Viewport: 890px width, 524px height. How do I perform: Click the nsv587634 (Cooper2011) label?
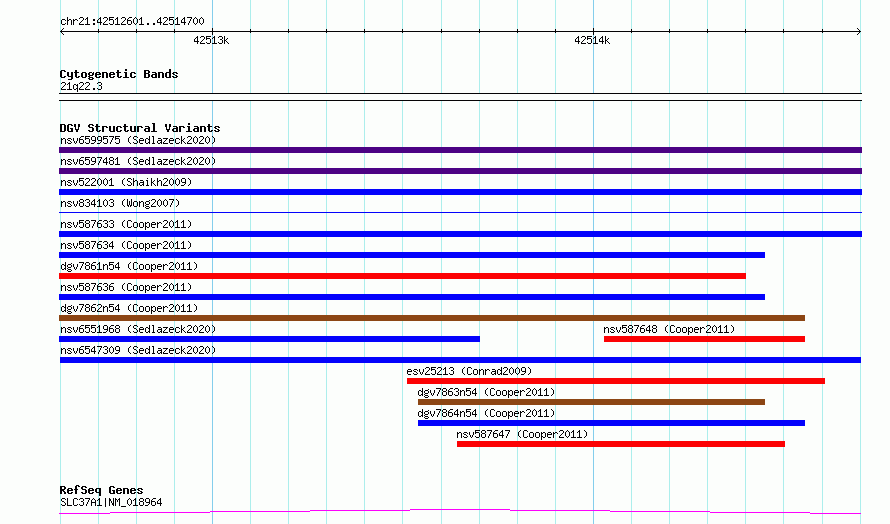(x=126, y=245)
